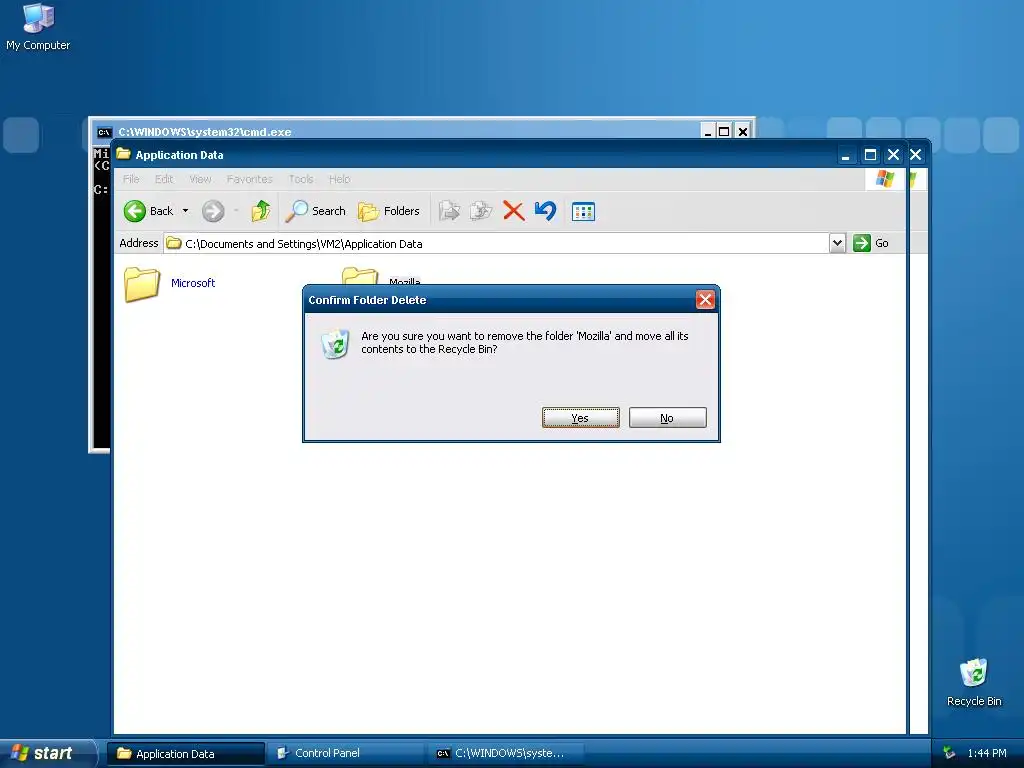The width and height of the screenshot is (1024, 768).
Task: Open the Edit menu
Action: point(164,179)
